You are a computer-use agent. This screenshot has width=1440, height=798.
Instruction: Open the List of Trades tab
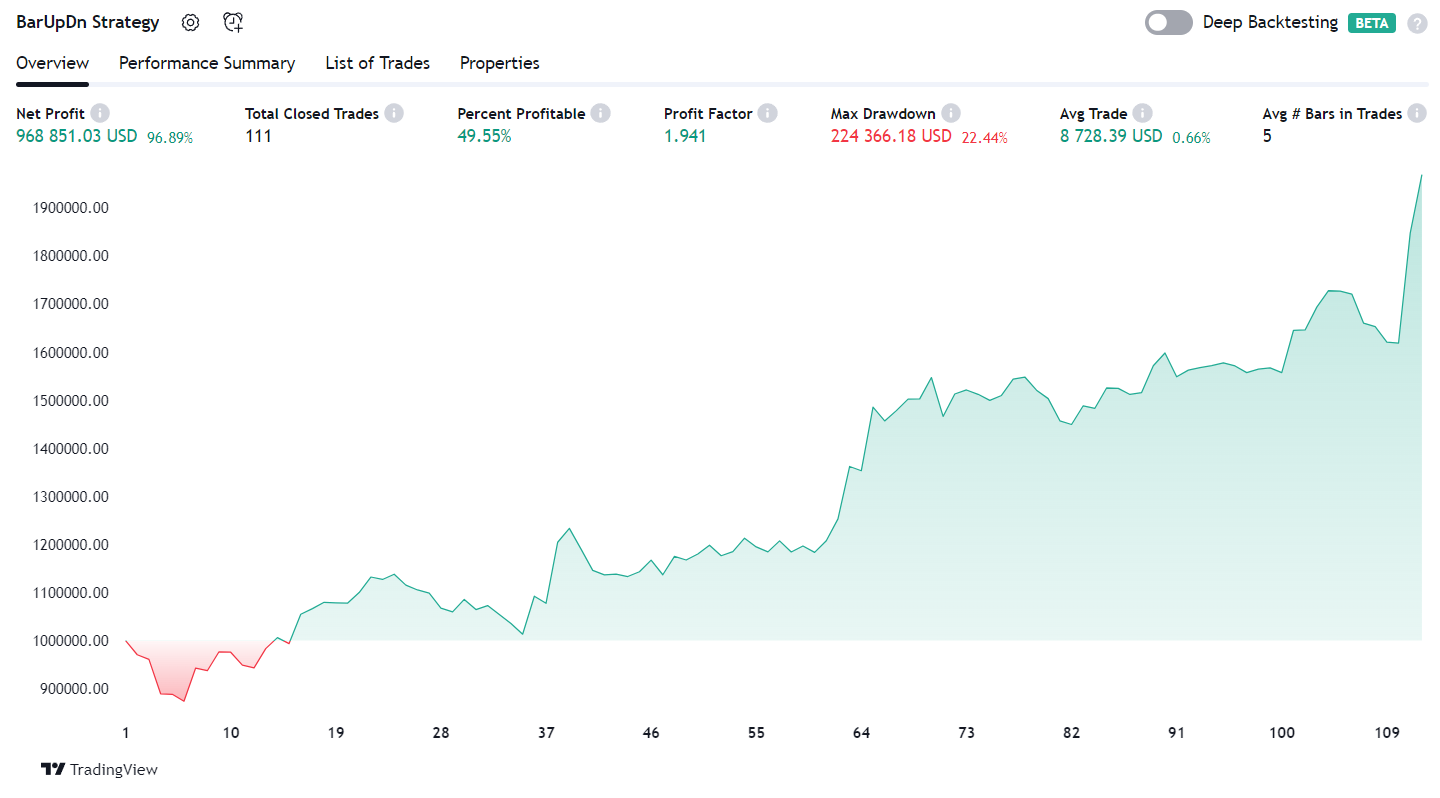point(377,63)
